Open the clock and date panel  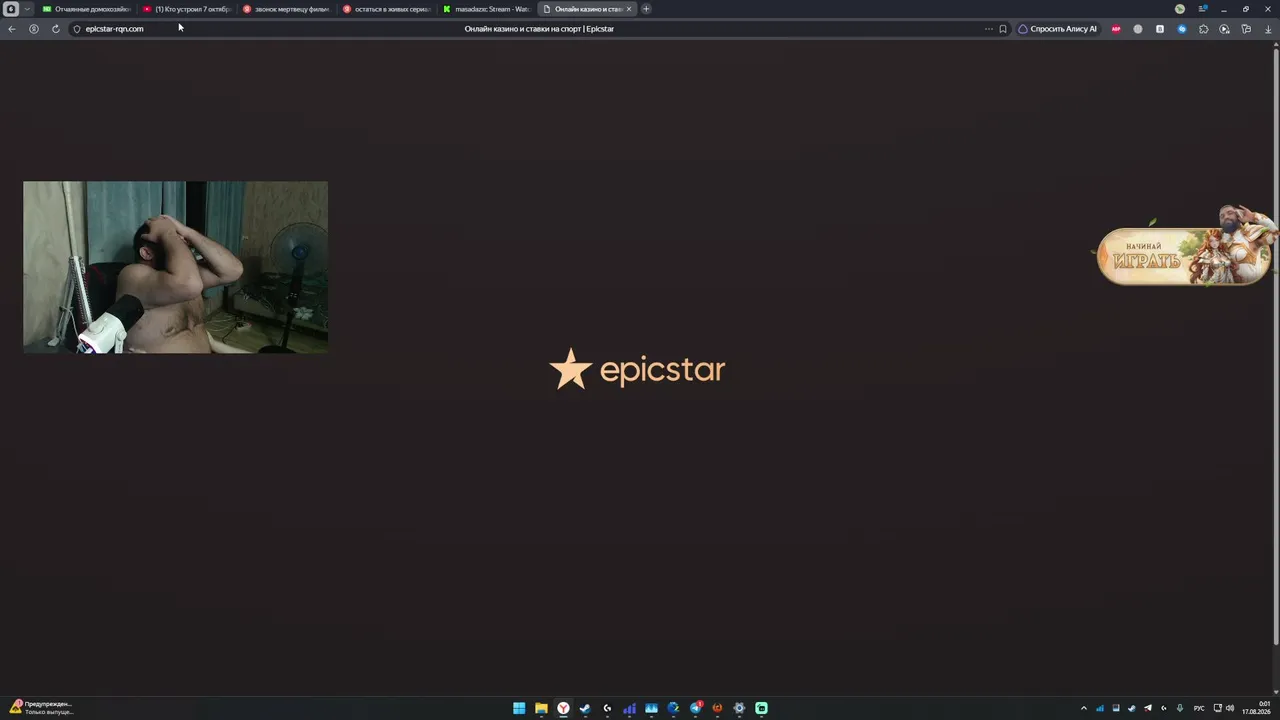pos(1257,708)
